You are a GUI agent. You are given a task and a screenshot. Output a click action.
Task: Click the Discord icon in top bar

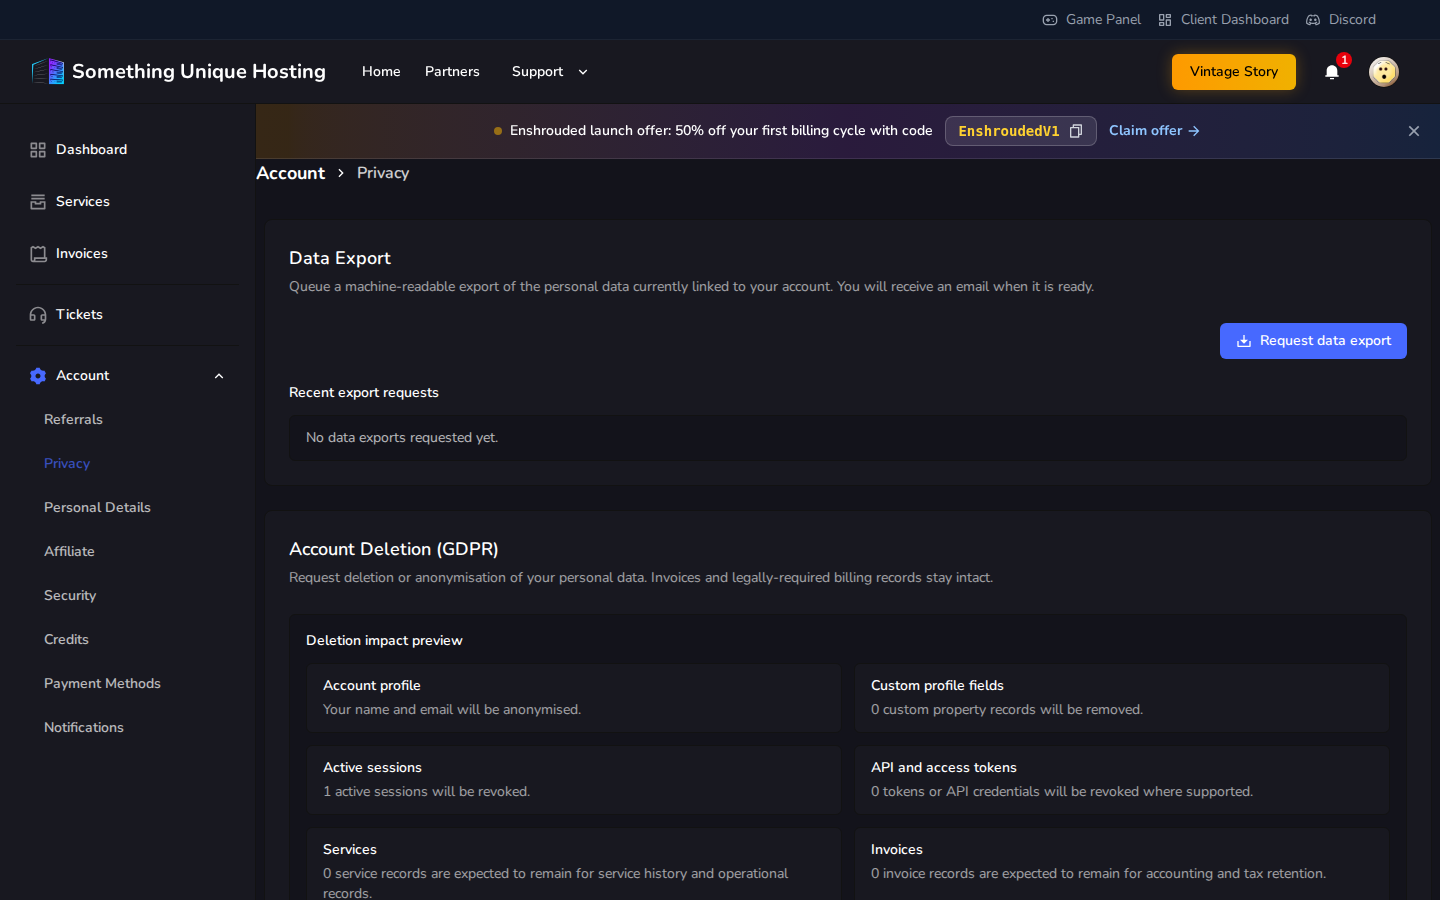coord(1313,20)
